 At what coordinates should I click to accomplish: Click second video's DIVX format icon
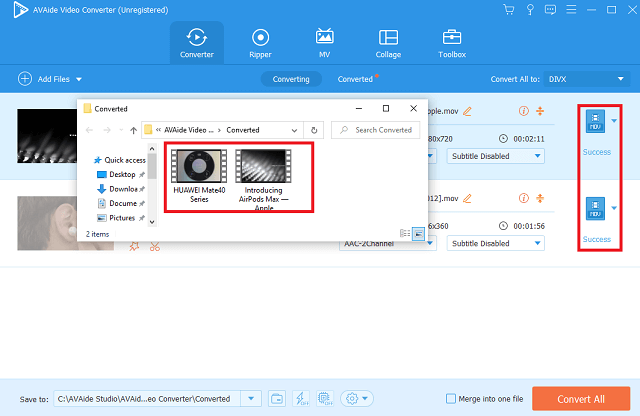(595, 209)
